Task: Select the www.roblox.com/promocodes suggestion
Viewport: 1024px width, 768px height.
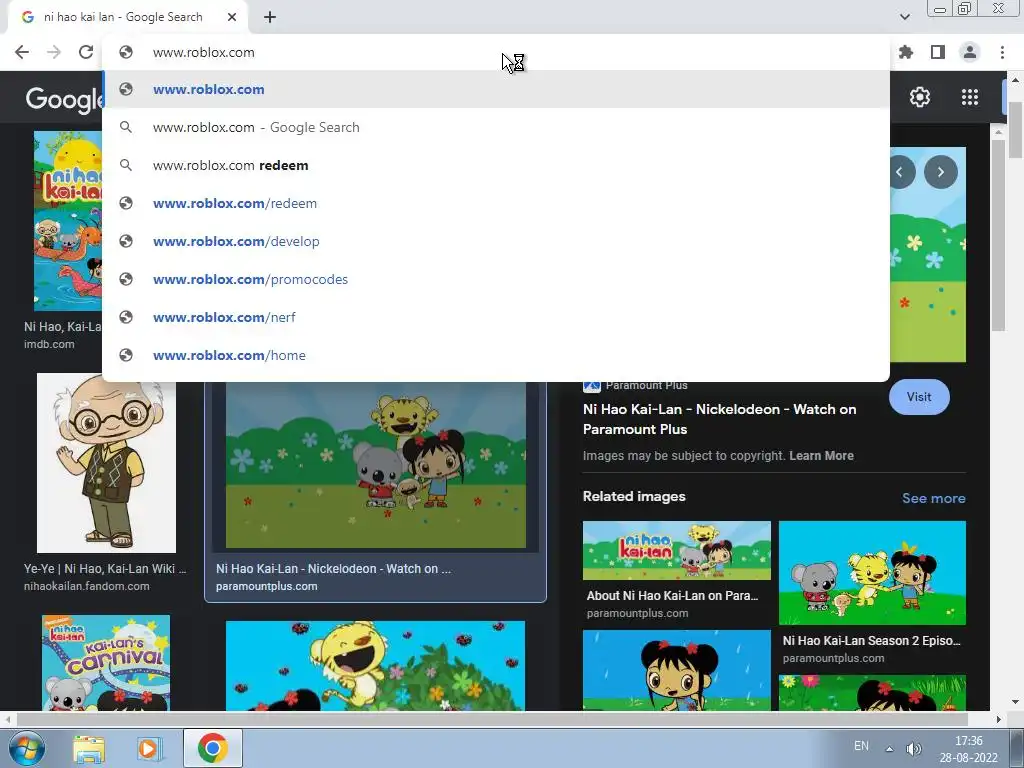Action: 496,279
